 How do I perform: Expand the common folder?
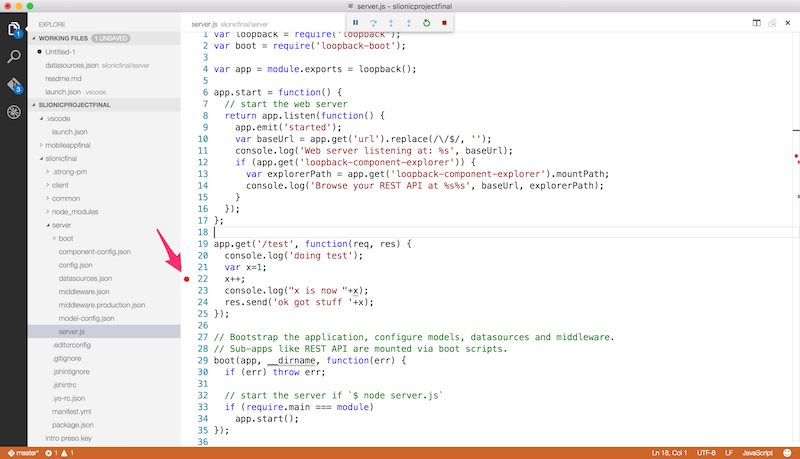48,198
